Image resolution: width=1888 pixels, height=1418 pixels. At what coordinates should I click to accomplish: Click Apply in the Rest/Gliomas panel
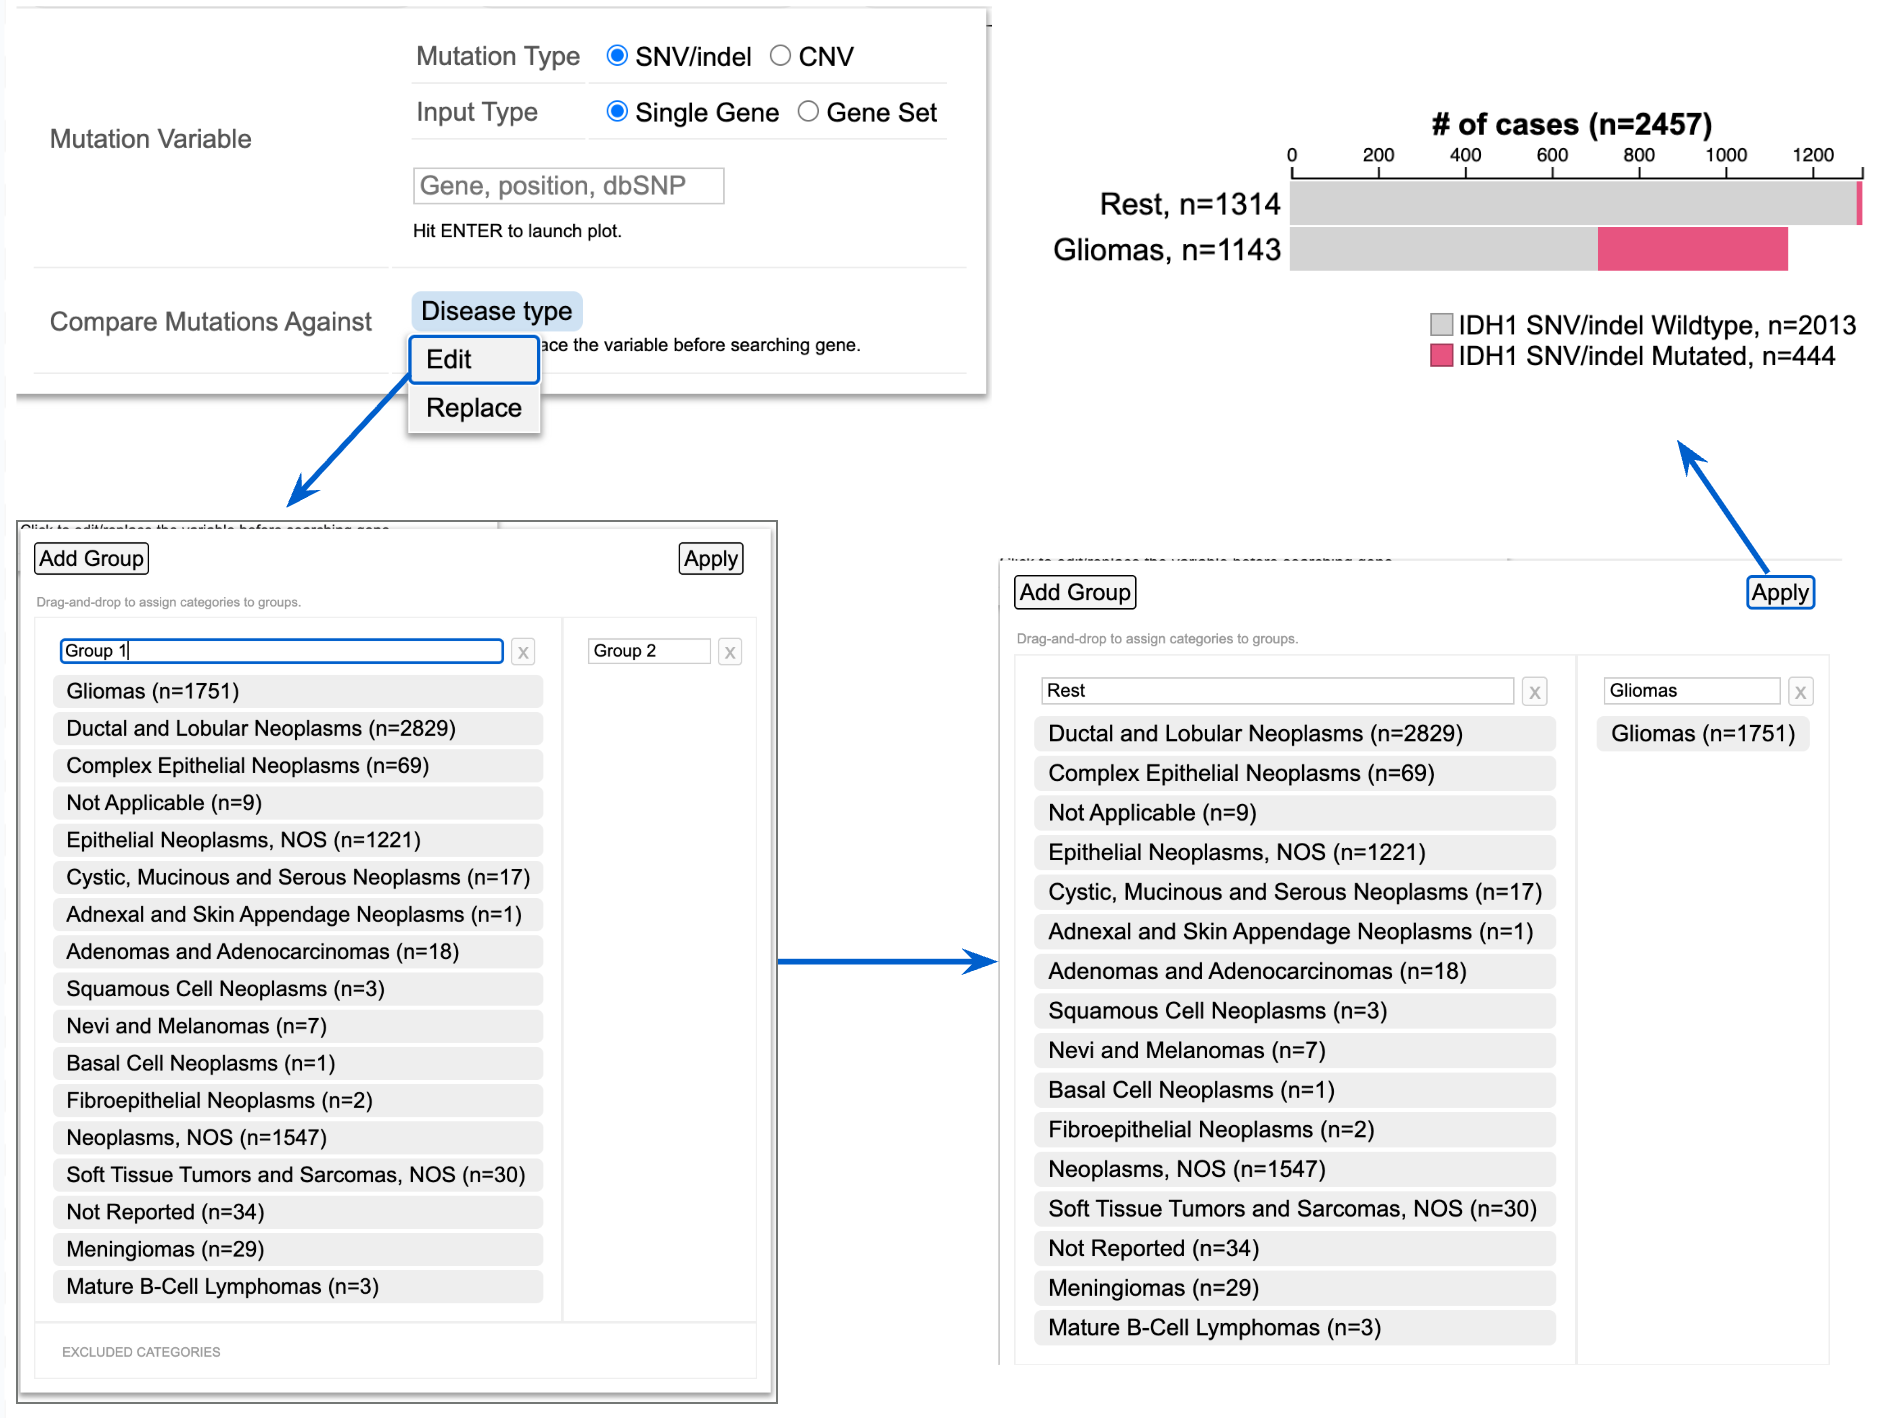click(x=1779, y=593)
